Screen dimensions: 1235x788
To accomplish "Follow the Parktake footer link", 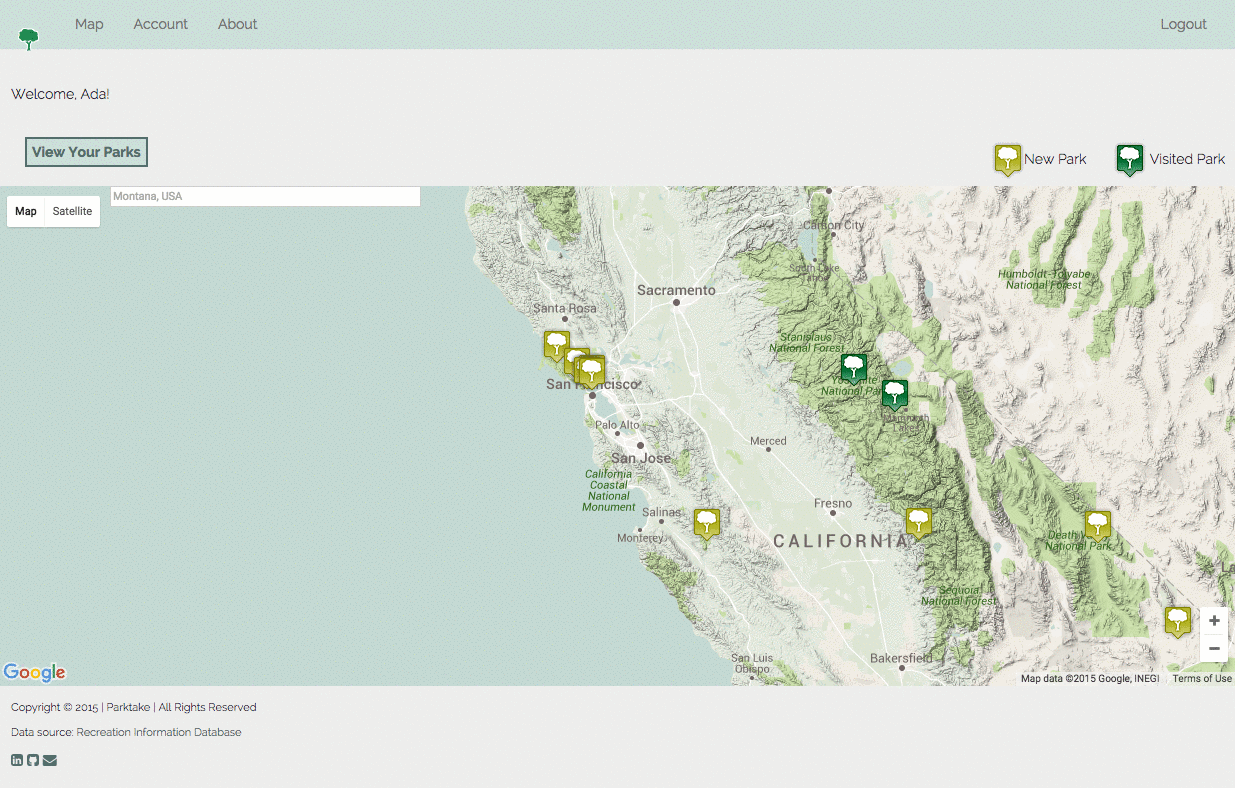I will 128,707.
